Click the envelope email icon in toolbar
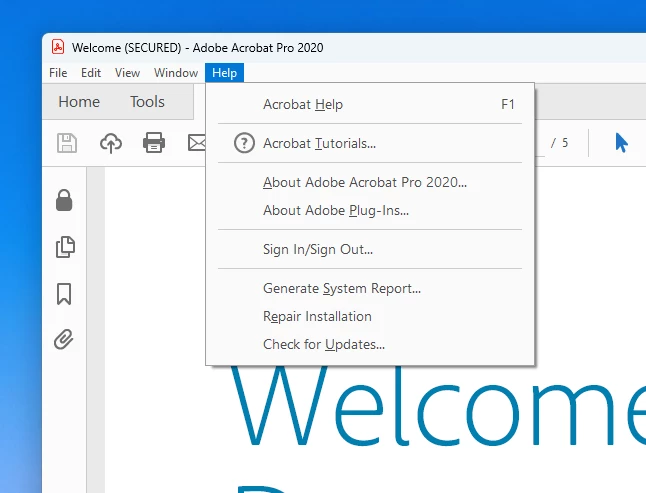Screen dimensions: 646x493 click(x=197, y=143)
